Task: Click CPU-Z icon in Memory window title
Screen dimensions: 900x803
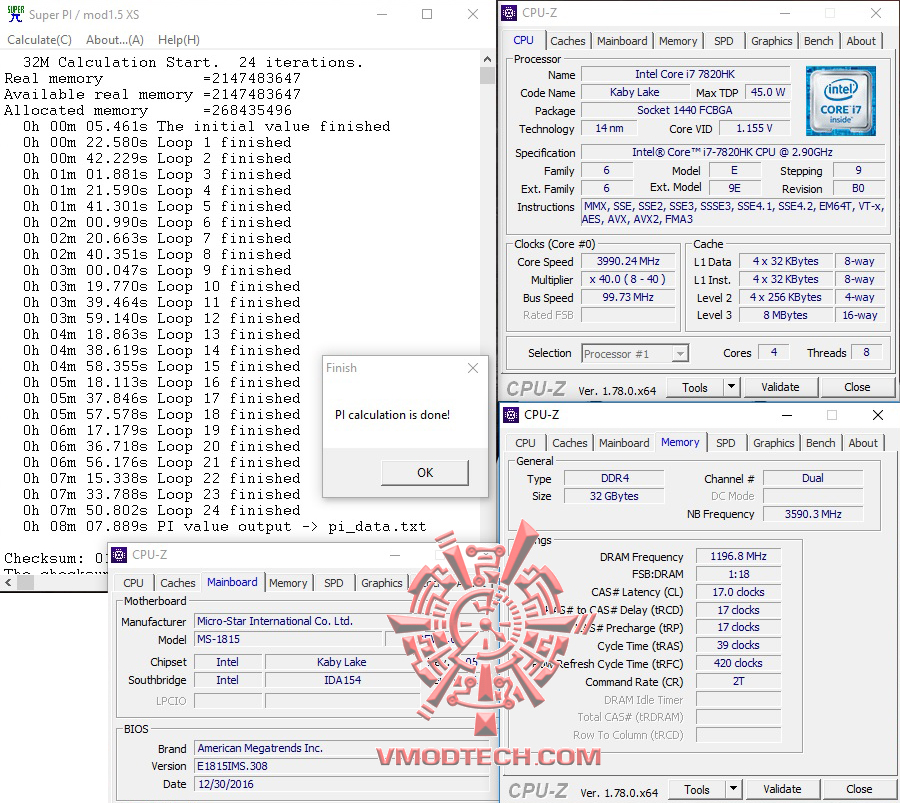Action: [510, 414]
